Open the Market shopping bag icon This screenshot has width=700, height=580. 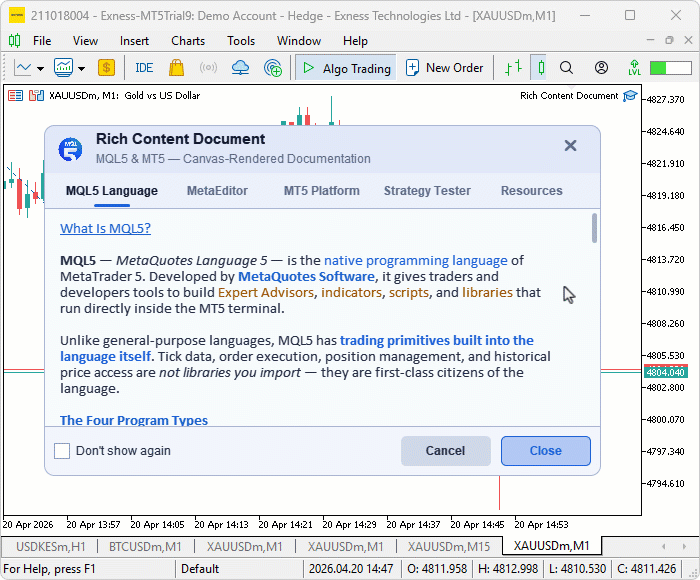(176, 68)
